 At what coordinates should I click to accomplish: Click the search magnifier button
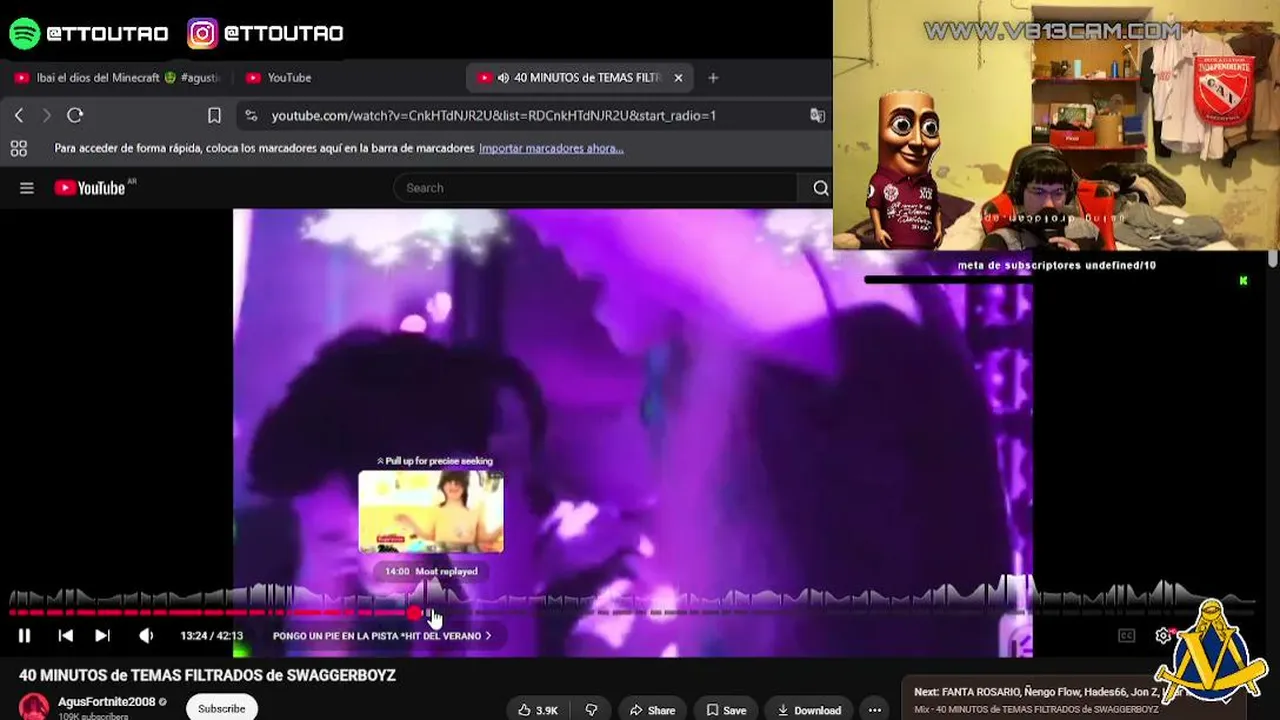[x=820, y=188]
